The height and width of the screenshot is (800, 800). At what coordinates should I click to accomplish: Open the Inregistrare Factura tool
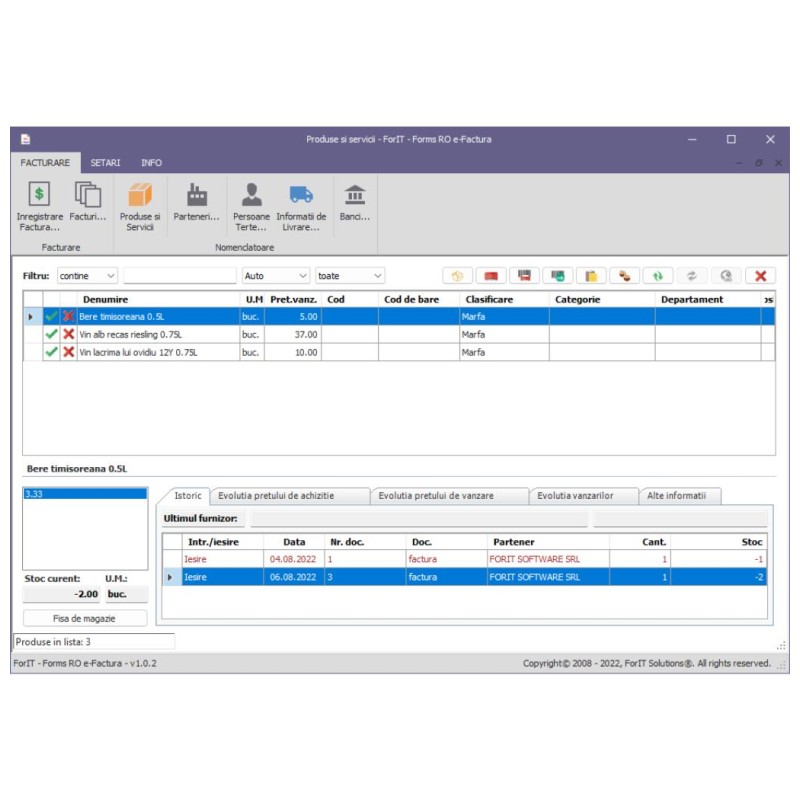pyautogui.click(x=38, y=207)
